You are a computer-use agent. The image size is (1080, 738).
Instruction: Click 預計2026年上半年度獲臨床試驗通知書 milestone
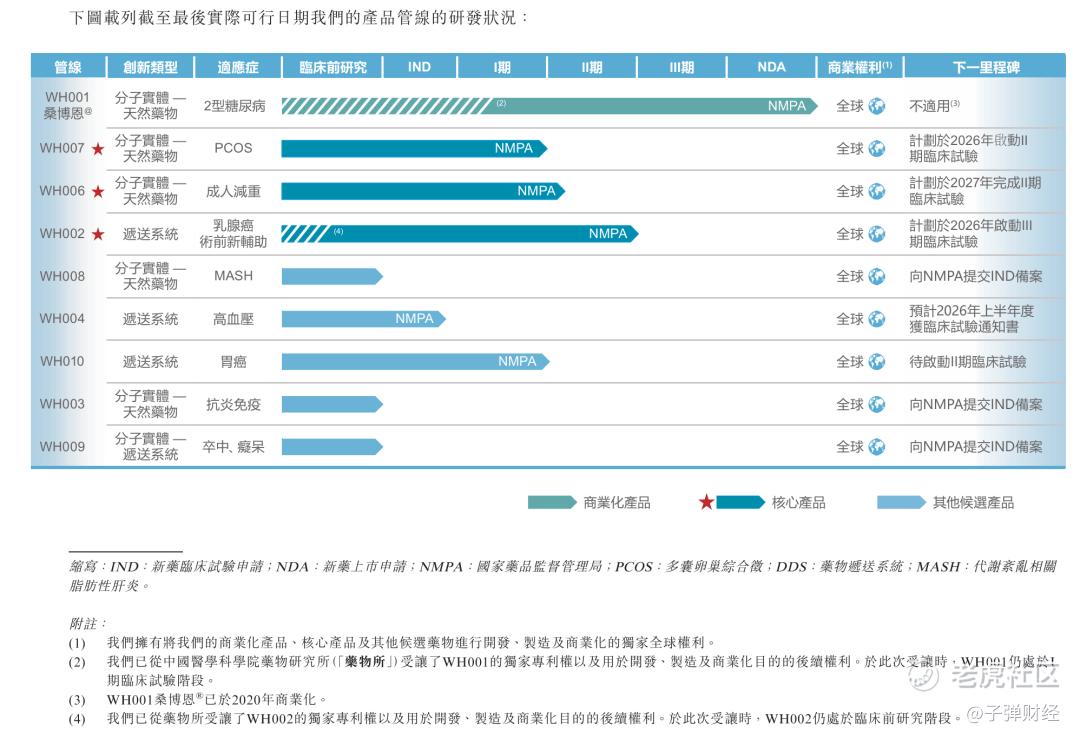click(x=972, y=319)
